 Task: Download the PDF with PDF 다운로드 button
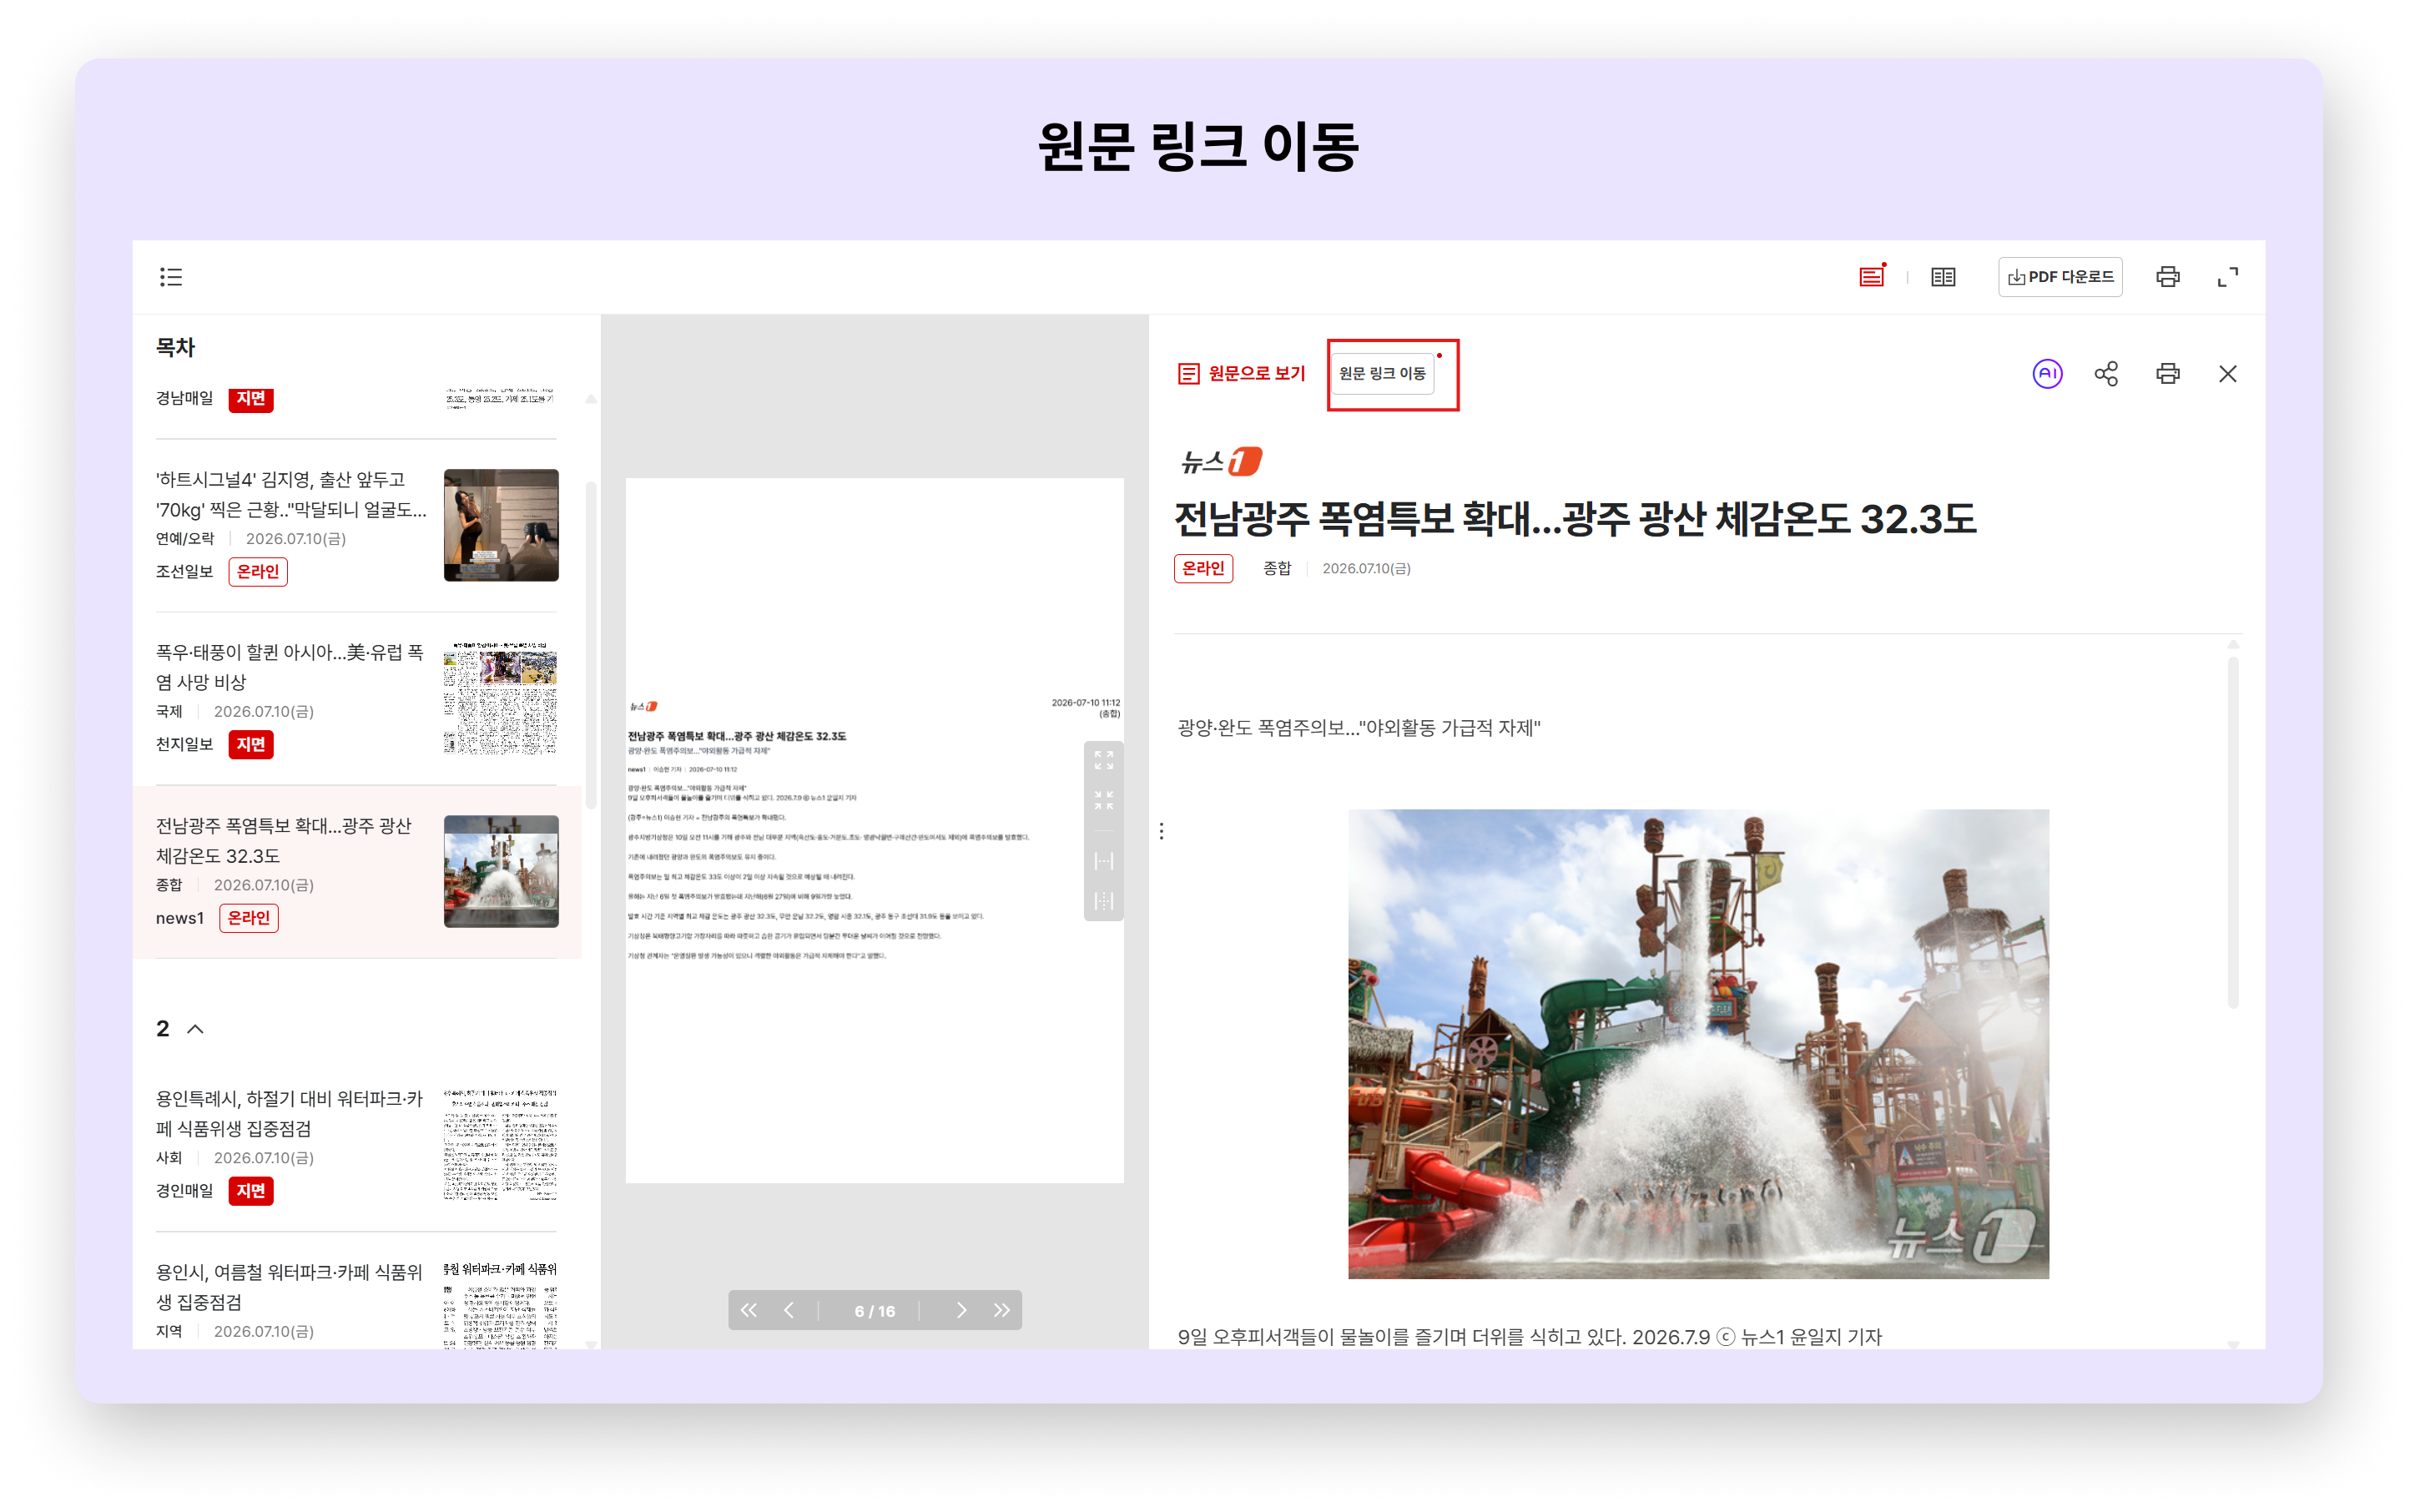(2060, 277)
